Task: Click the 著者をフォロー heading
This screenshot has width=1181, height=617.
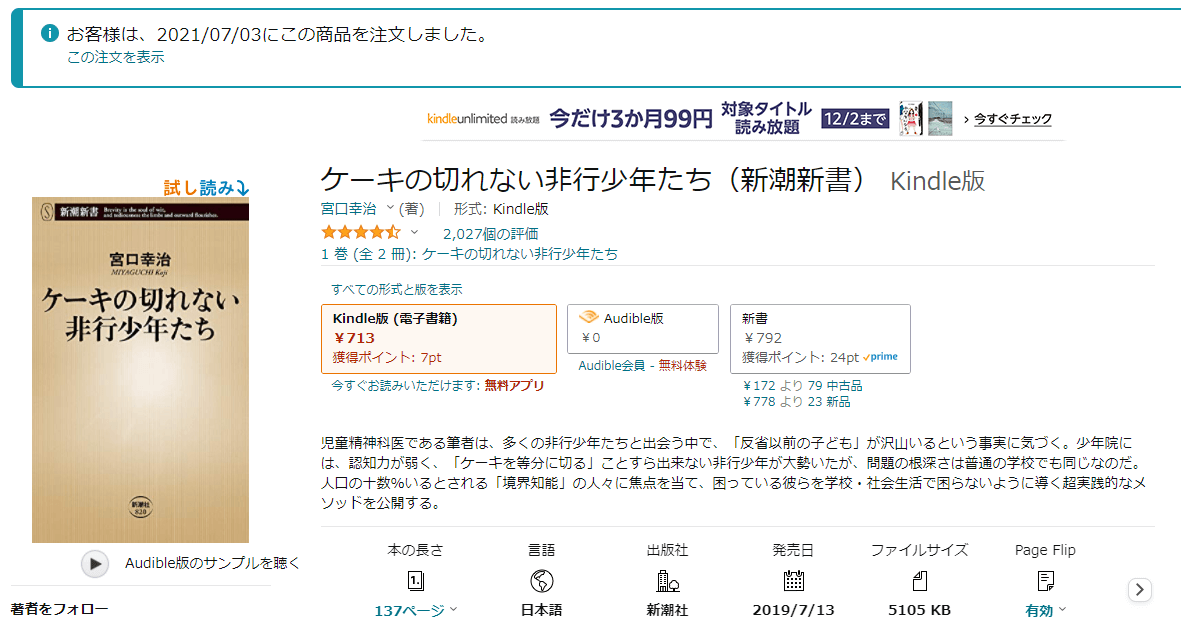Action: pos(60,609)
